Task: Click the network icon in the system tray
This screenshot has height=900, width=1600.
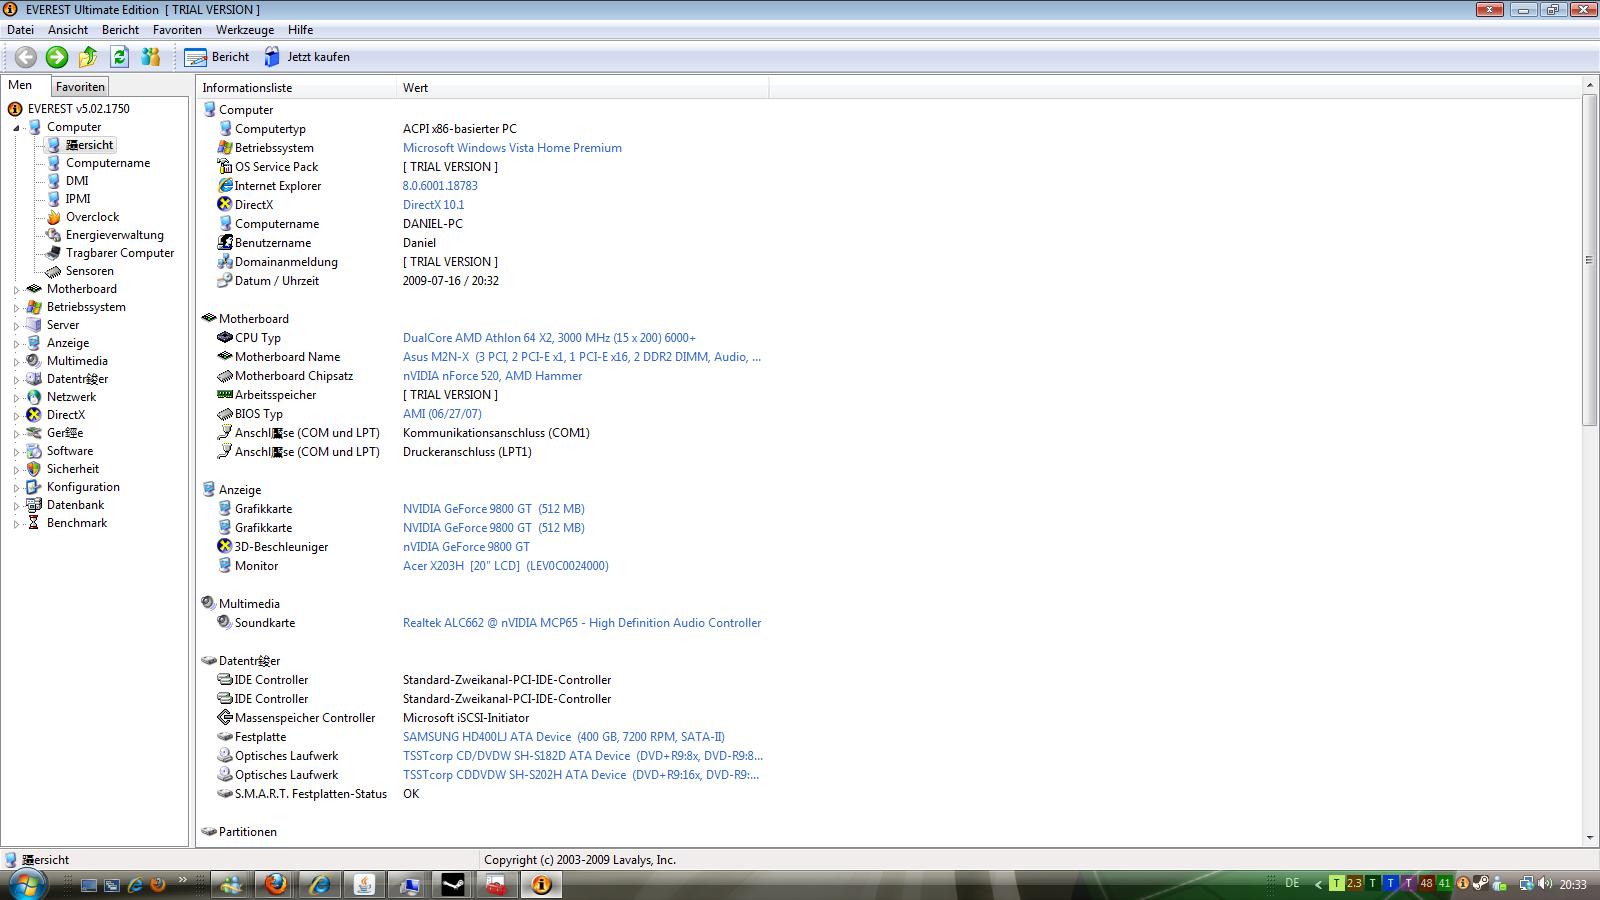Action: 1526,884
